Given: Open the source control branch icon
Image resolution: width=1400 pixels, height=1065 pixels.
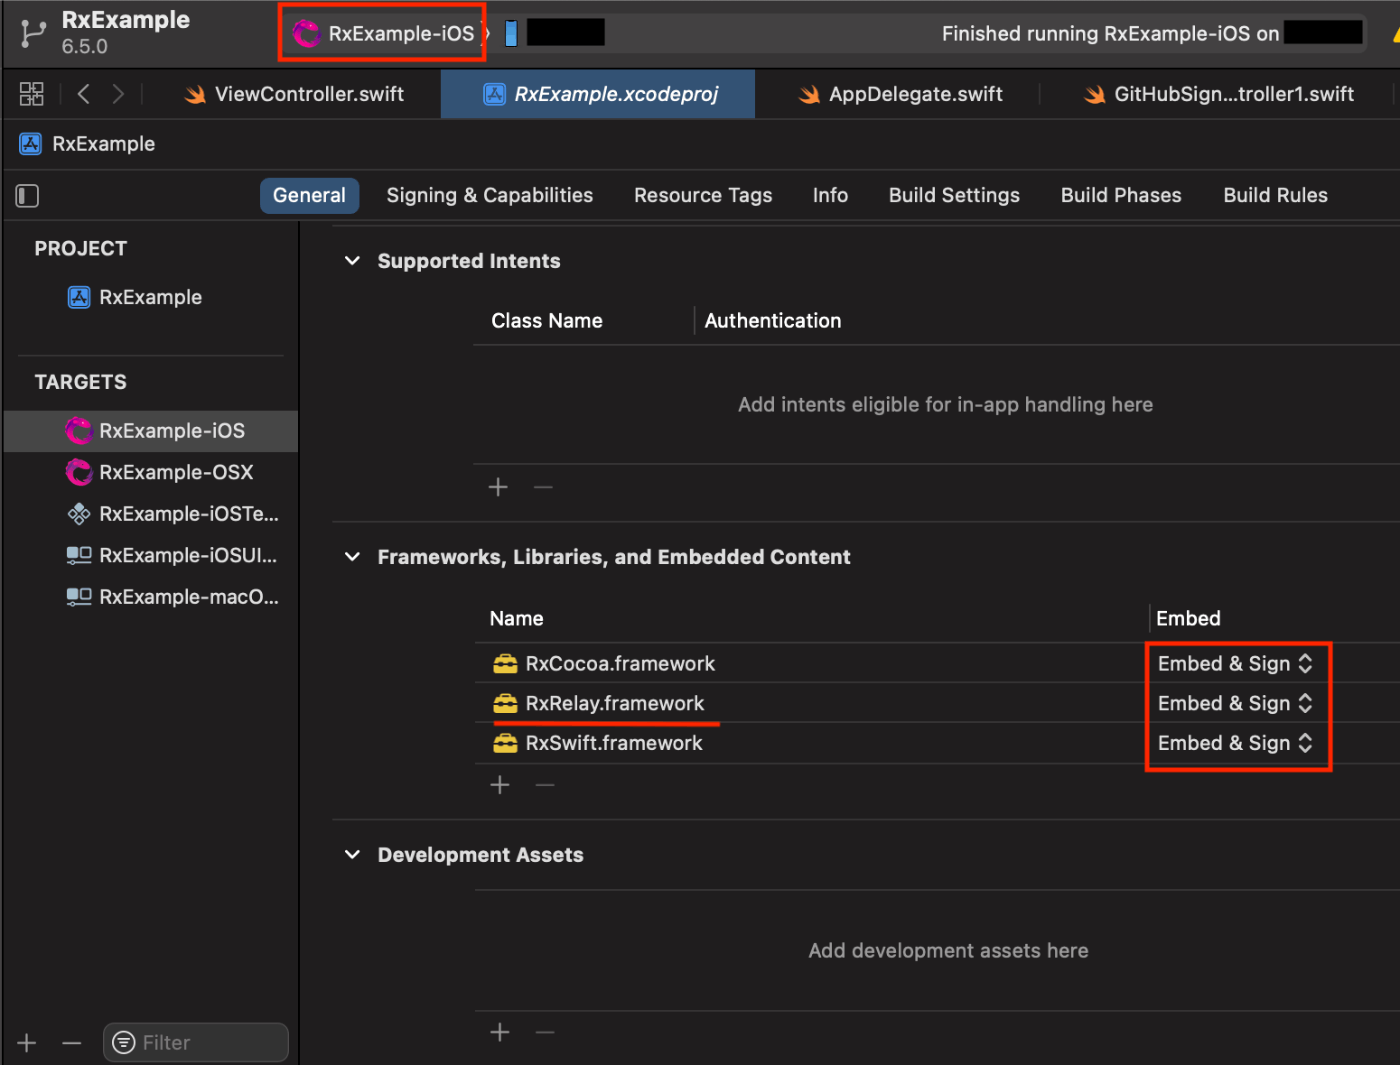Looking at the screenshot, I should point(33,33).
